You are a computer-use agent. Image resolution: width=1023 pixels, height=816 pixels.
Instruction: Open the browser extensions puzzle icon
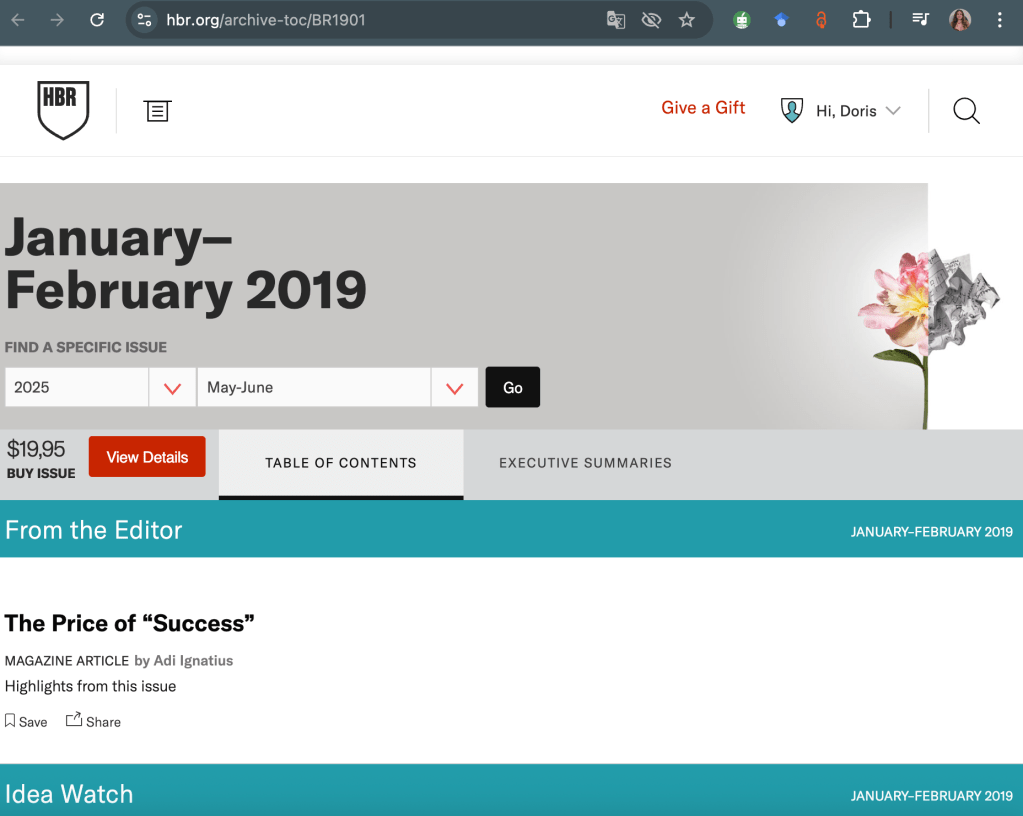click(861, 20)
